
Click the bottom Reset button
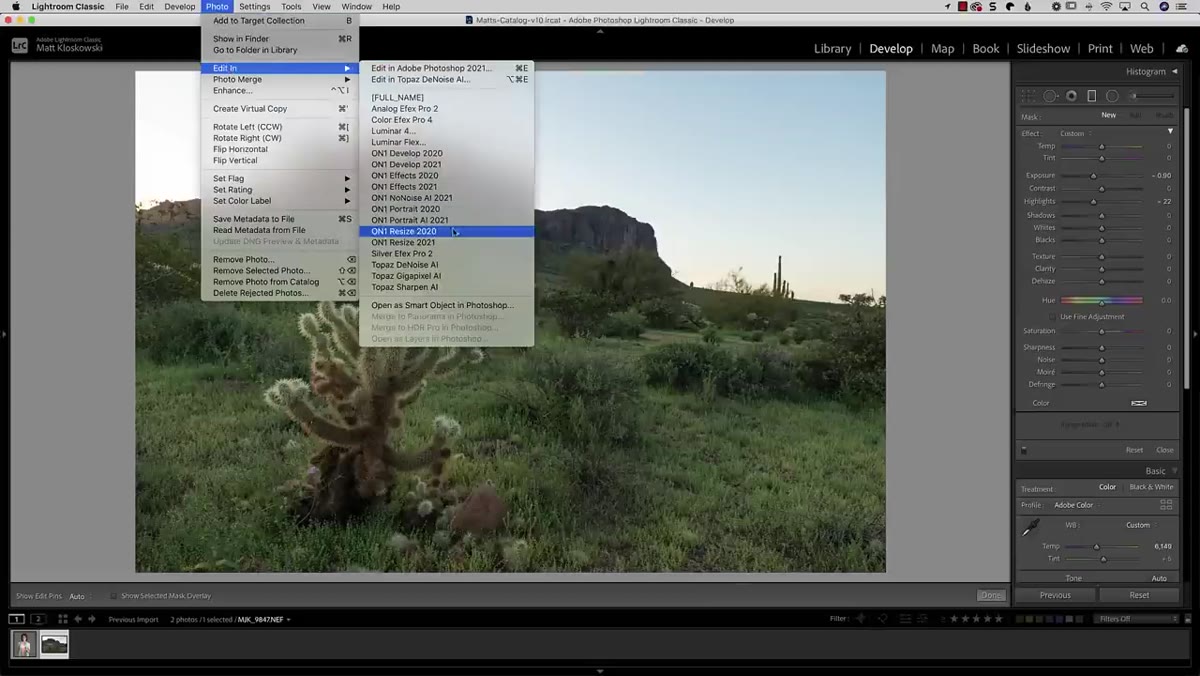tap(1139, 595)
